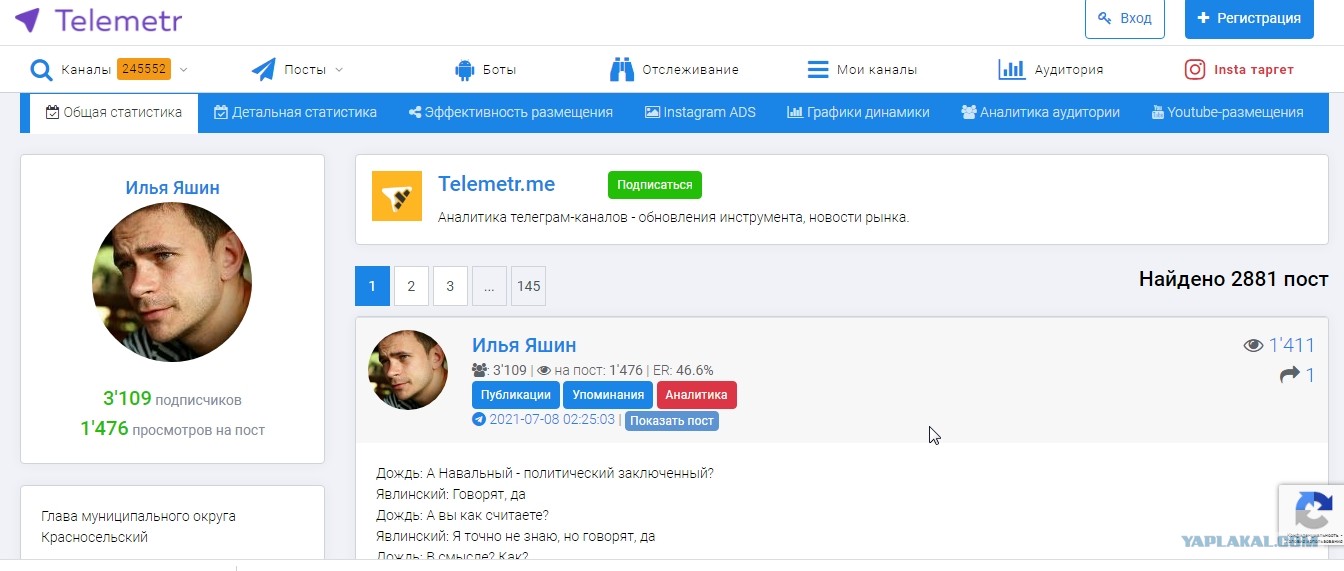Image resolution: width=1344 pixels, height=571 pixels.
Task: Switch to the Аналитика аудитории tab
Action: click(x=1040, y=112)
